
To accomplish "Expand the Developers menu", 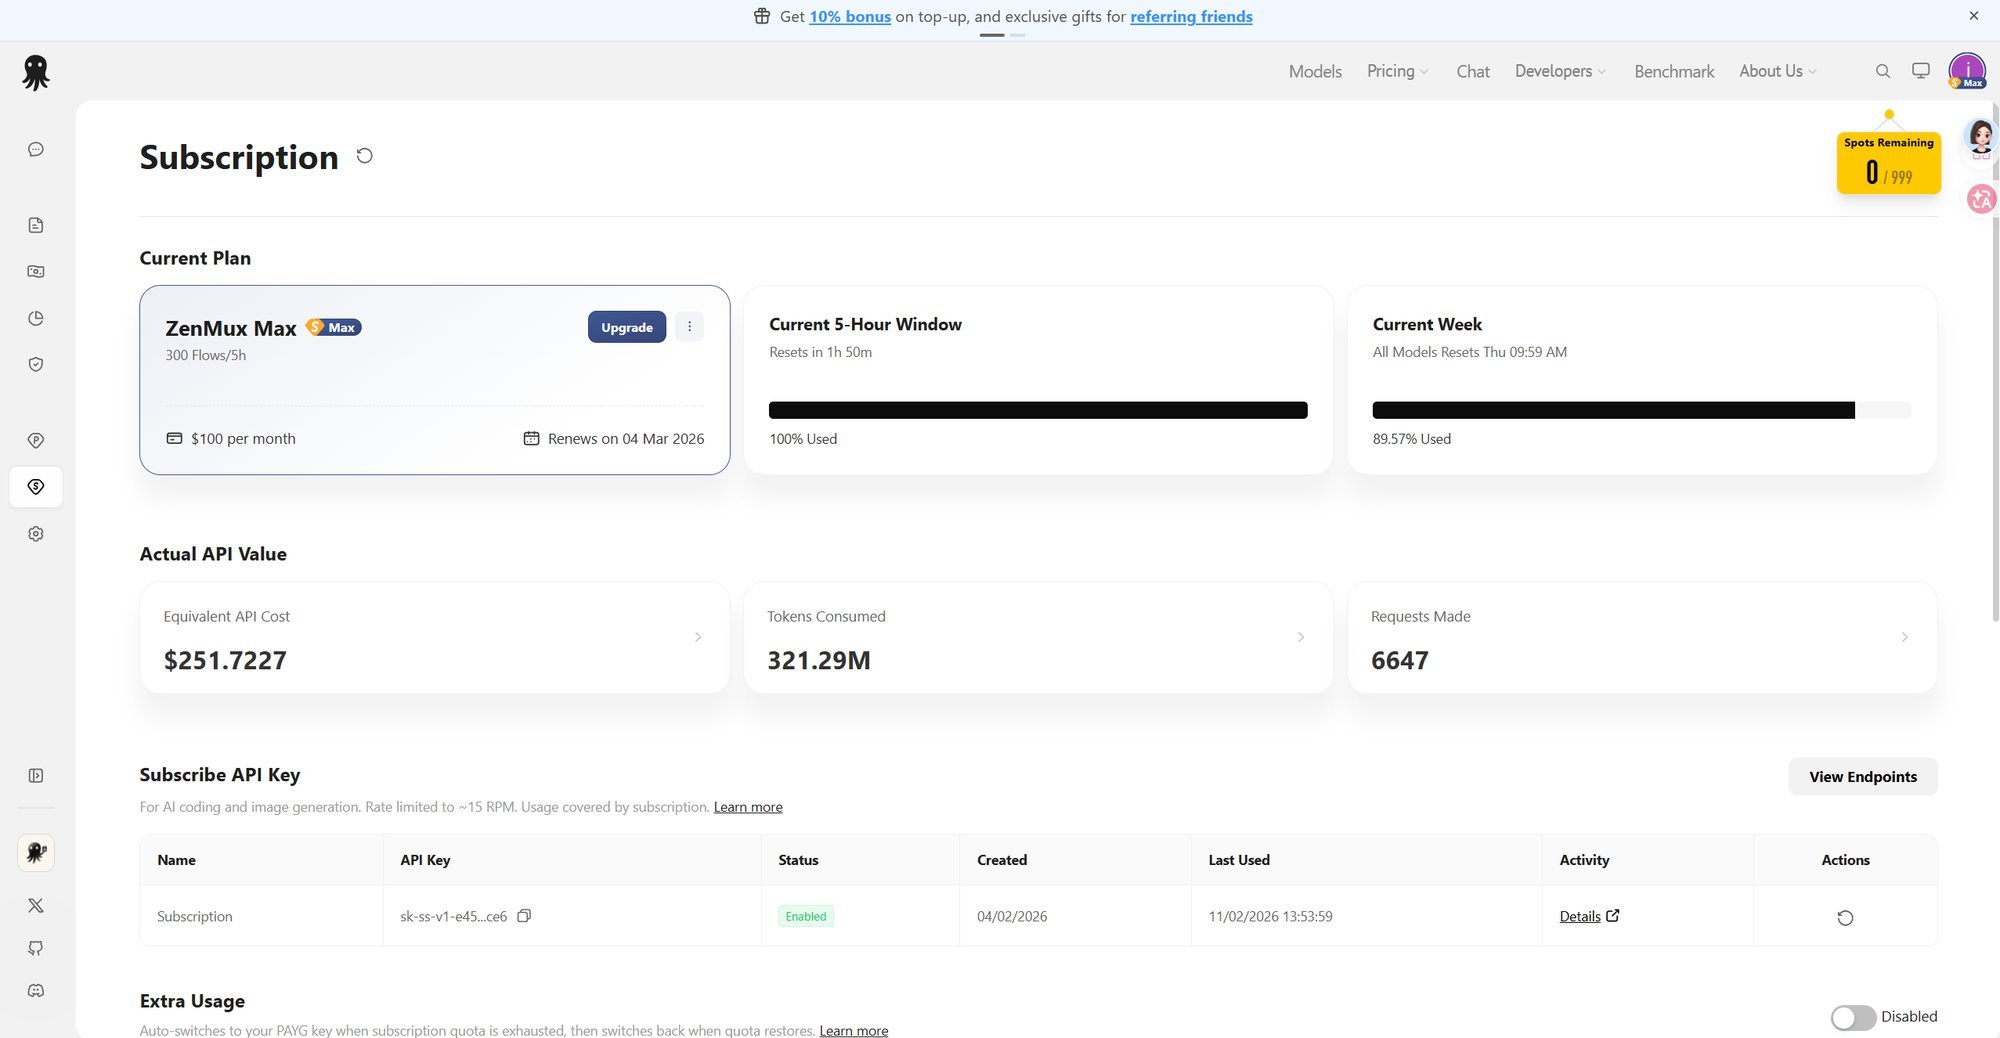I will pyautogui.click(x=1560, y=71).
